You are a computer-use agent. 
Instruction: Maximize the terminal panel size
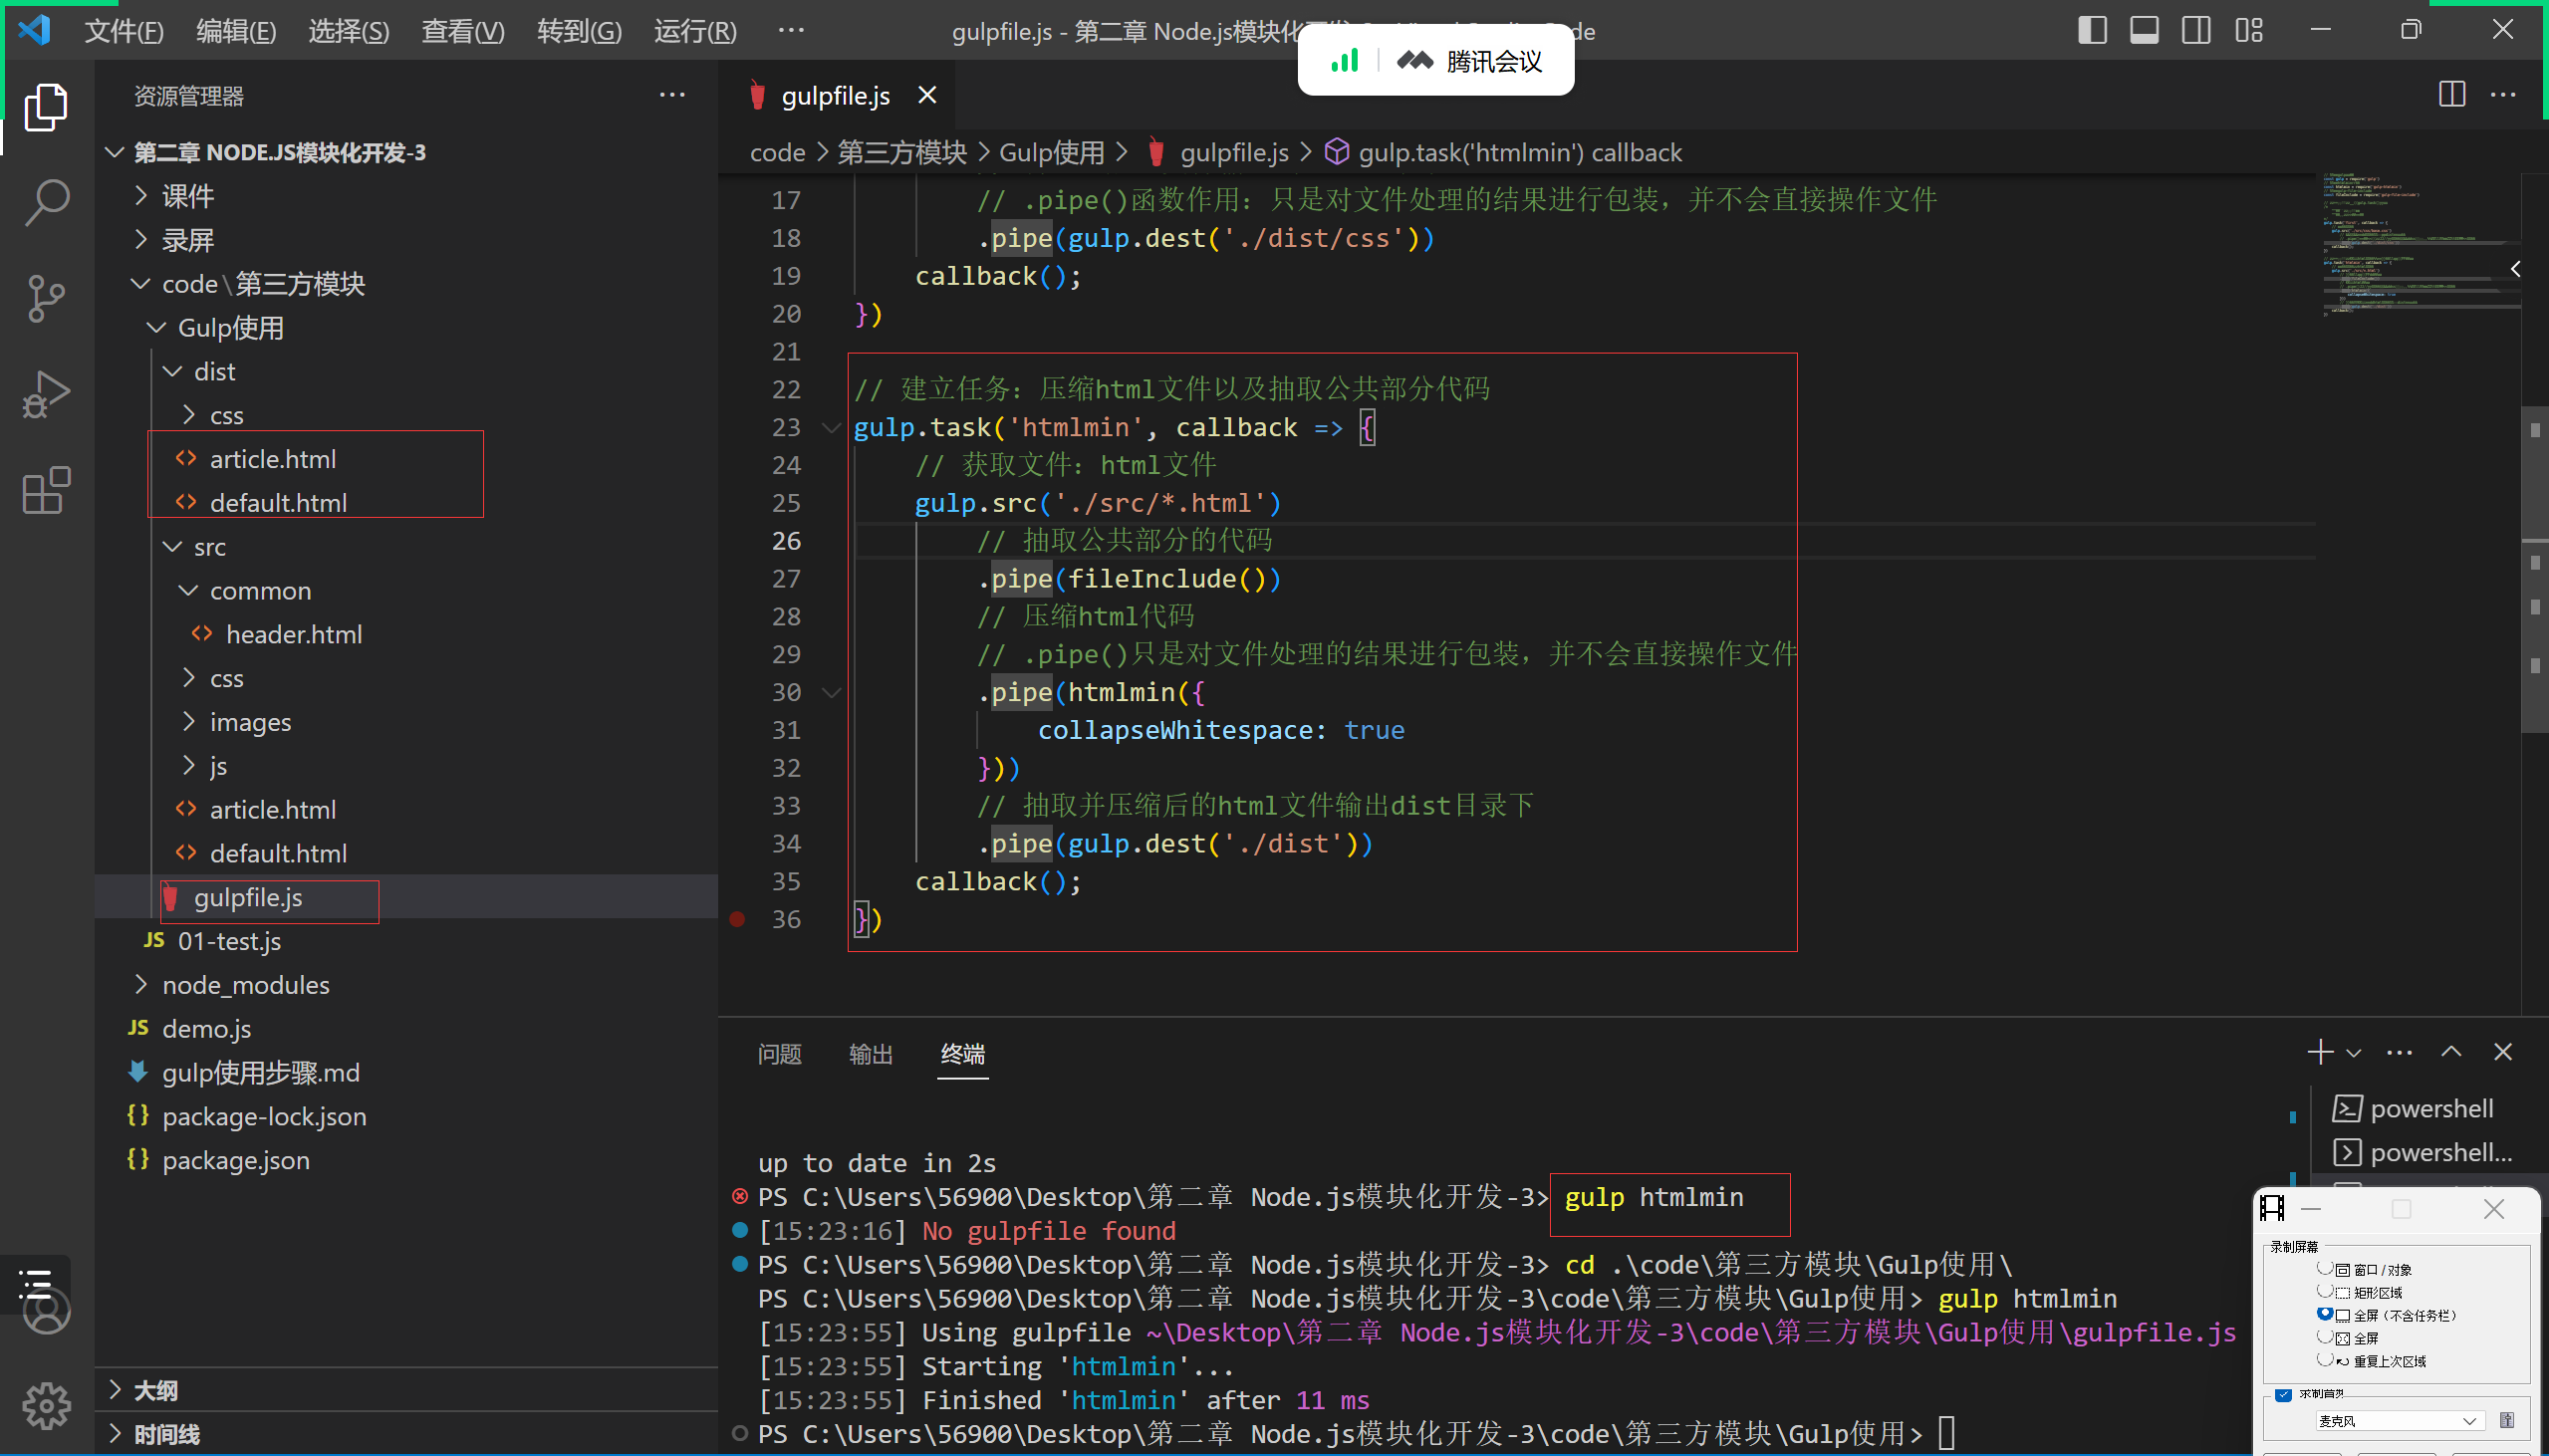tap(2451, 1052)
